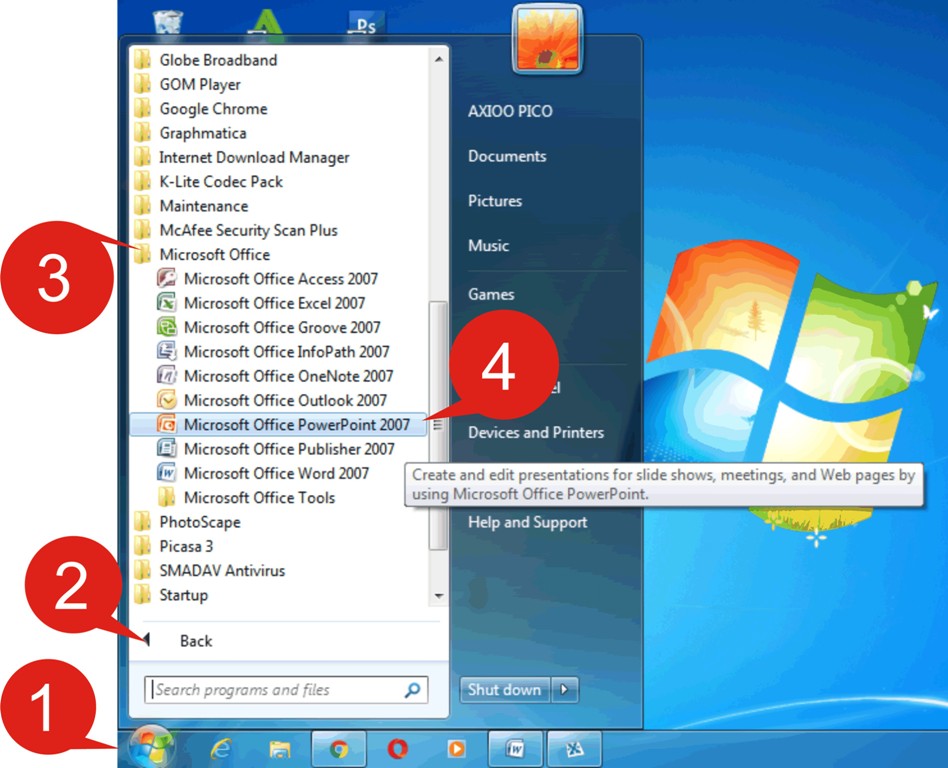Launch Microsoft Office Publisher 2007
This screenshot has height=768, width=948.
tap(276, 449)
